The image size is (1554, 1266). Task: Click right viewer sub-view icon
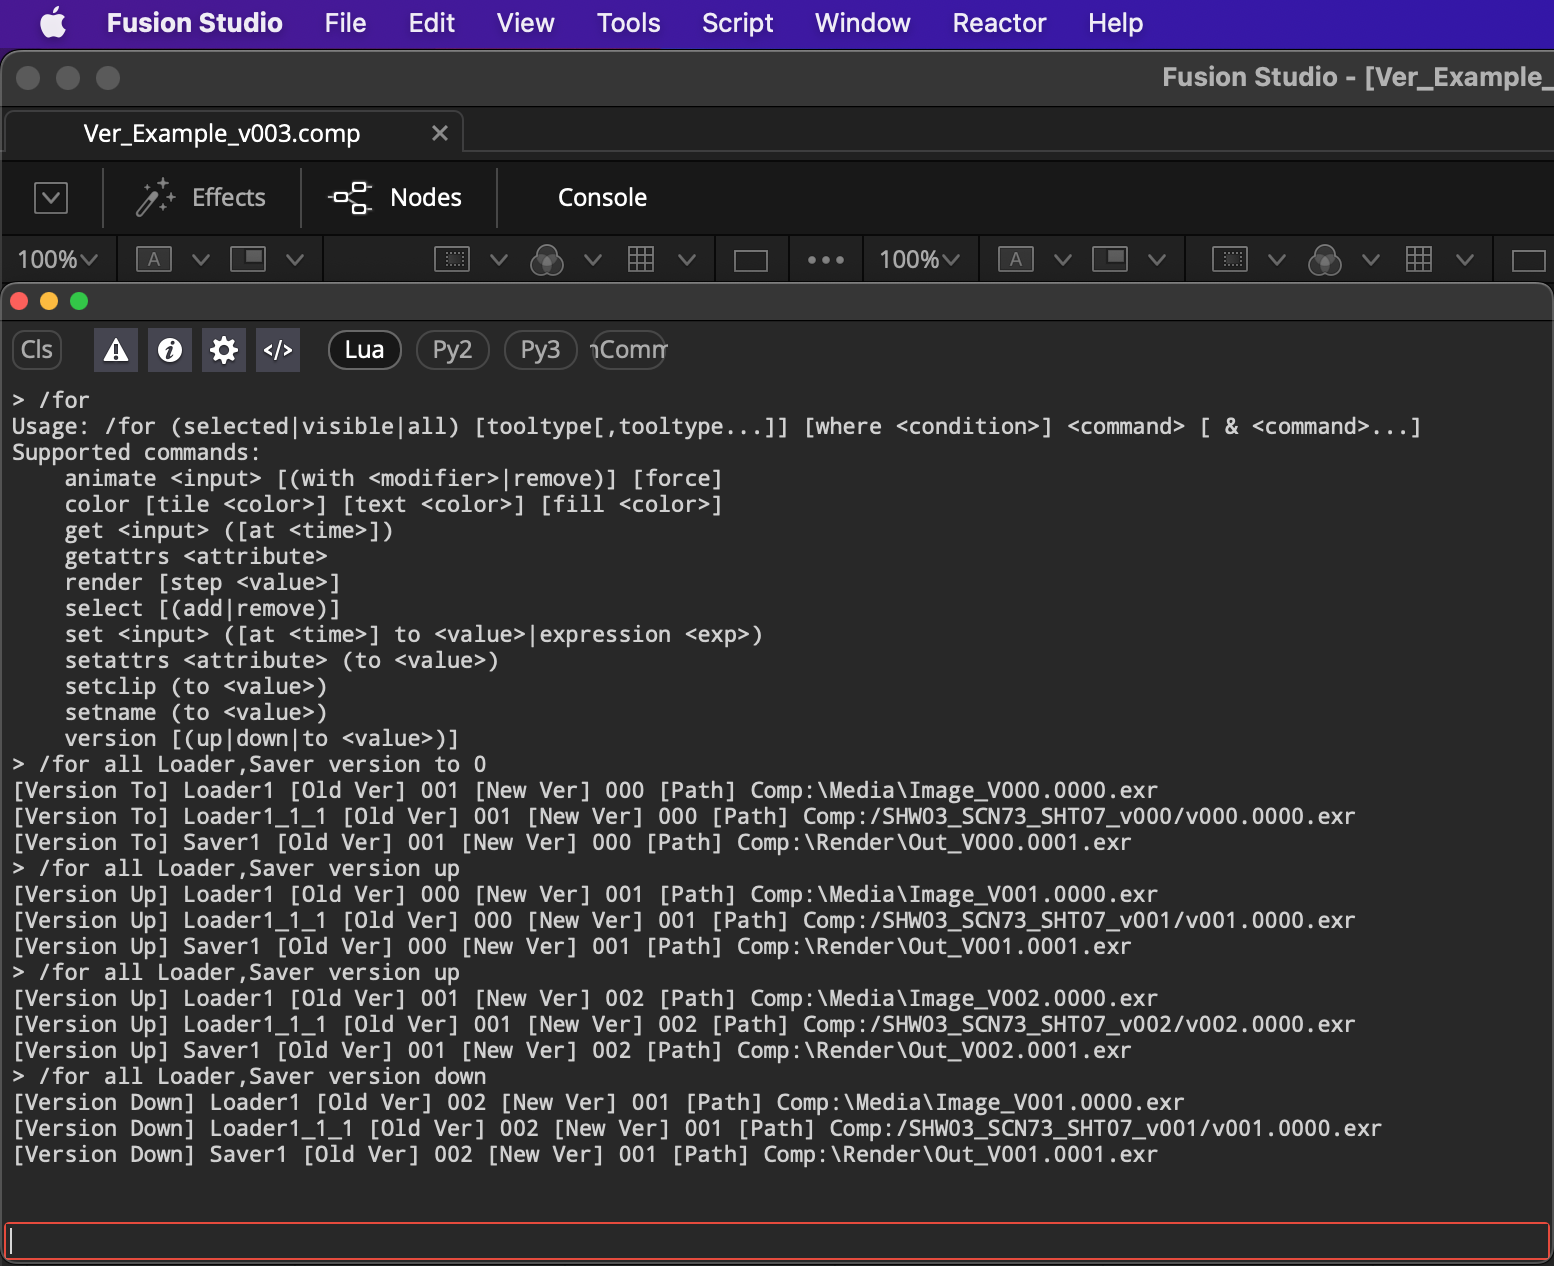tap(1110, 260)
